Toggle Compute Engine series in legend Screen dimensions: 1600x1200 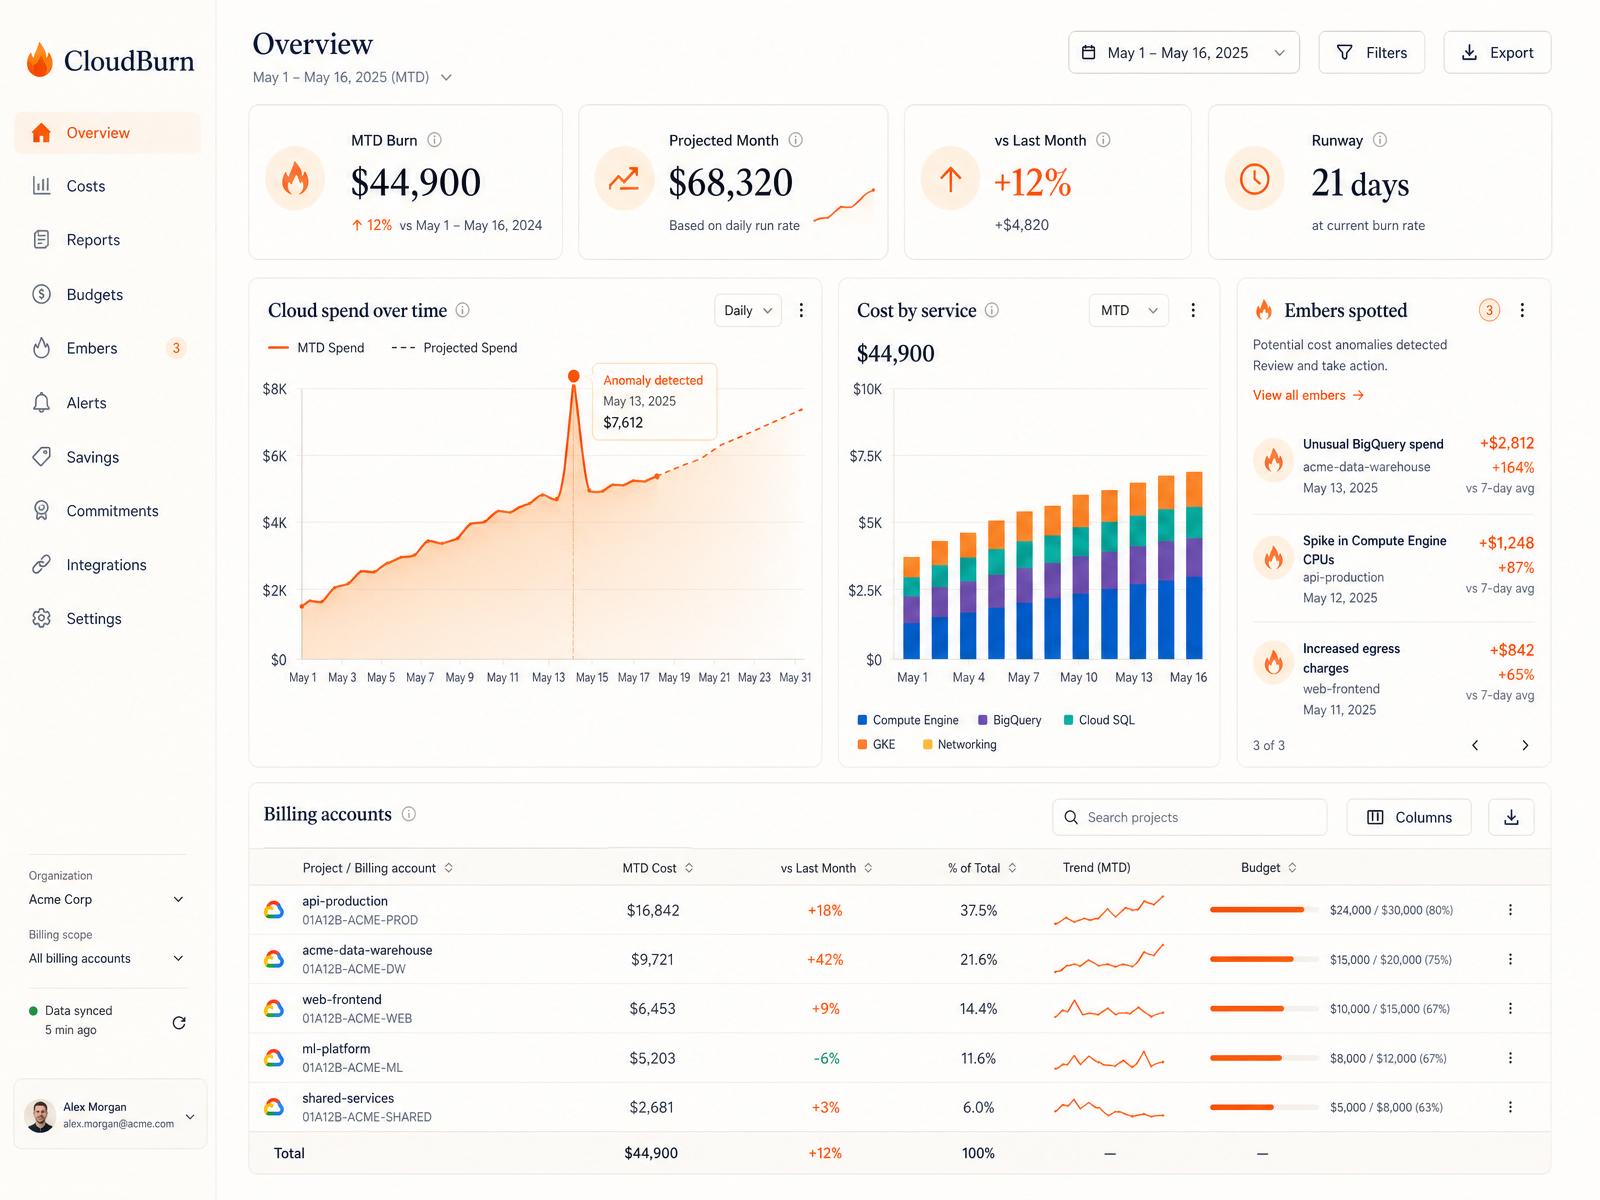[908, 720]
